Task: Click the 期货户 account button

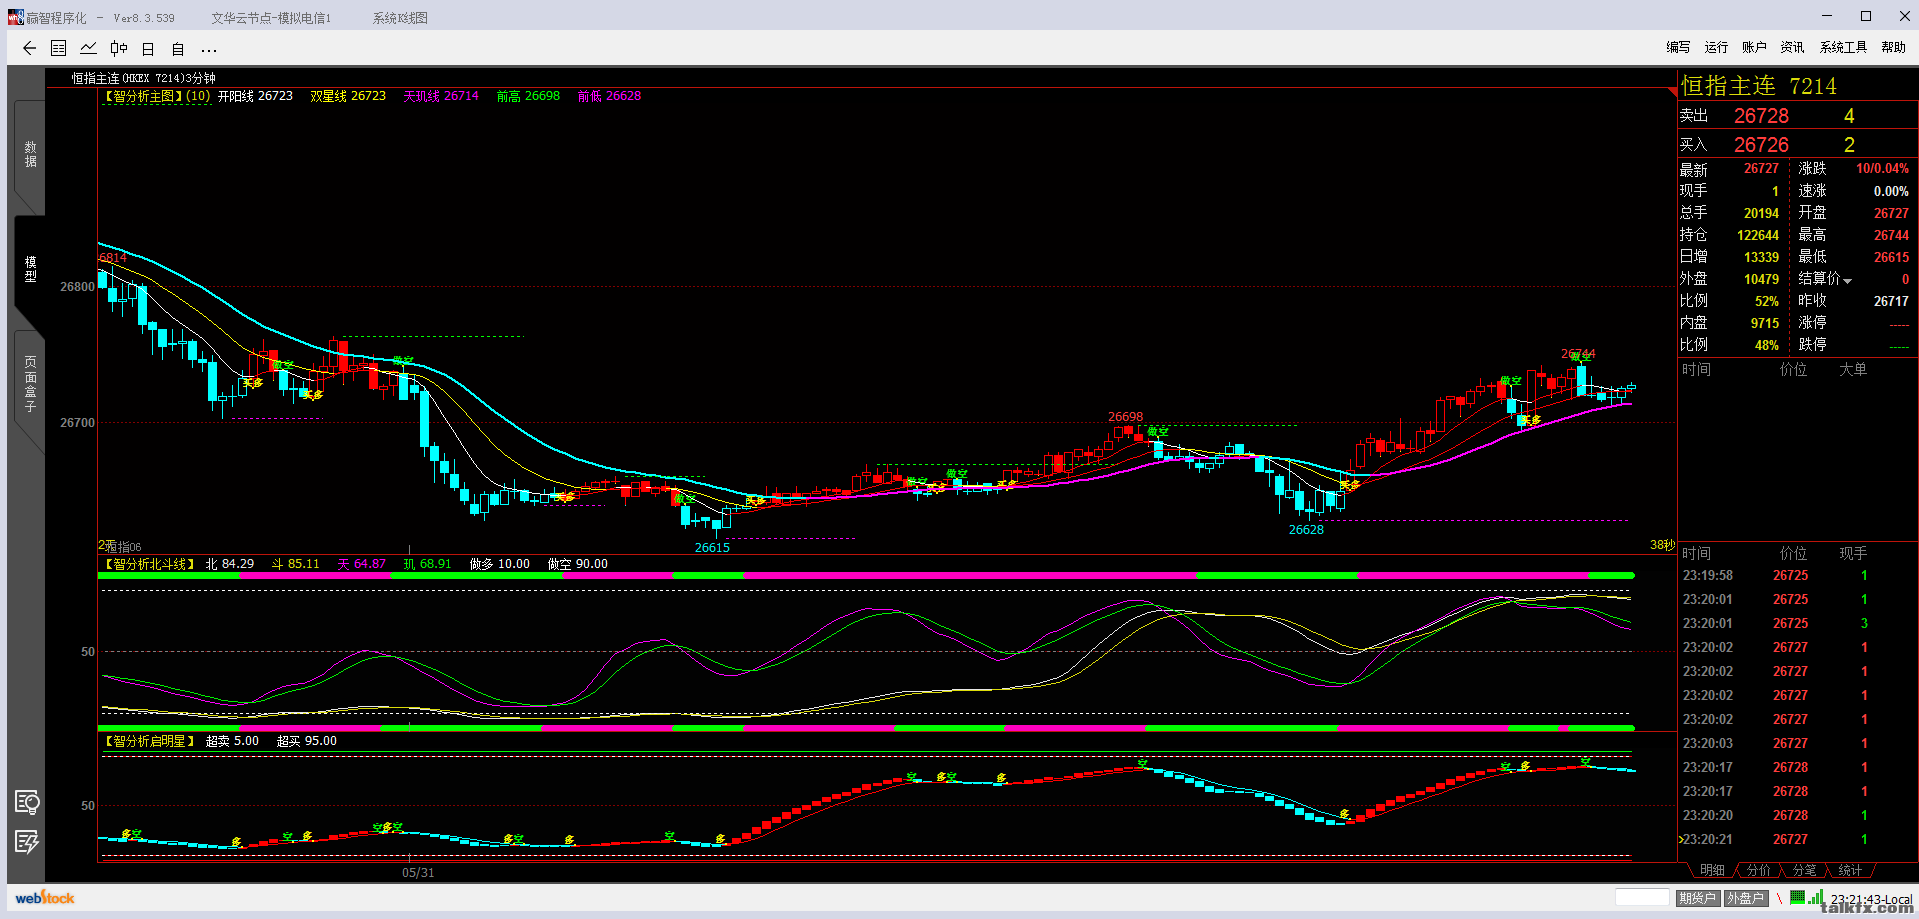Action: (1697, 898)
